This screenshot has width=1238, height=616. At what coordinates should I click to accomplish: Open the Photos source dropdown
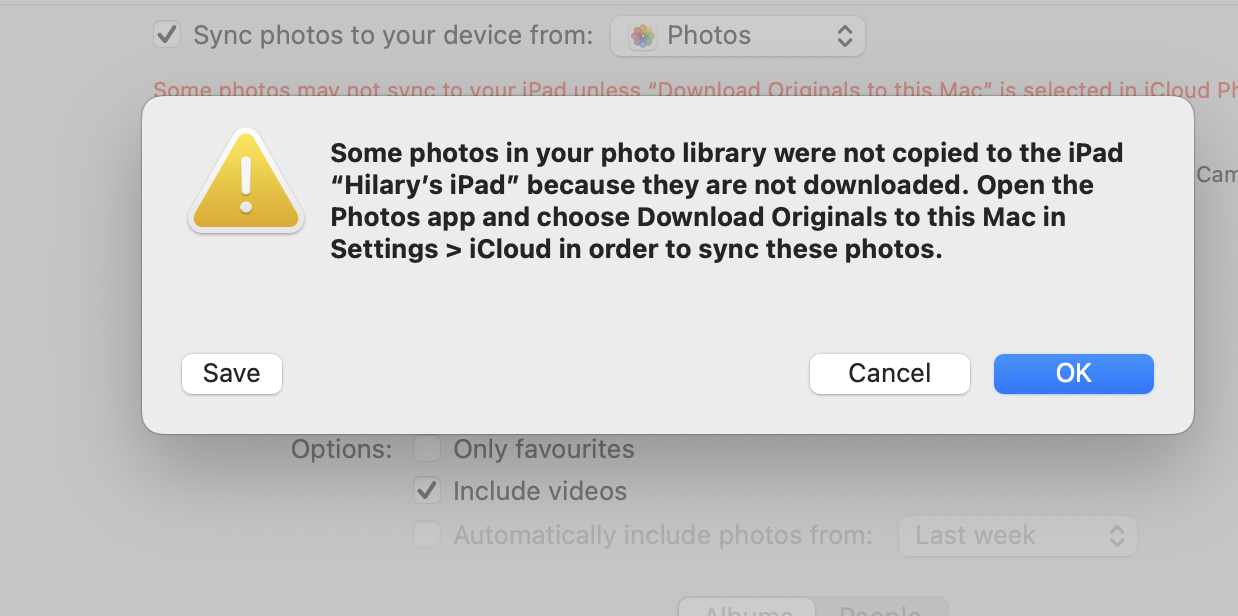pyautogui.click(x=737, y=37)
